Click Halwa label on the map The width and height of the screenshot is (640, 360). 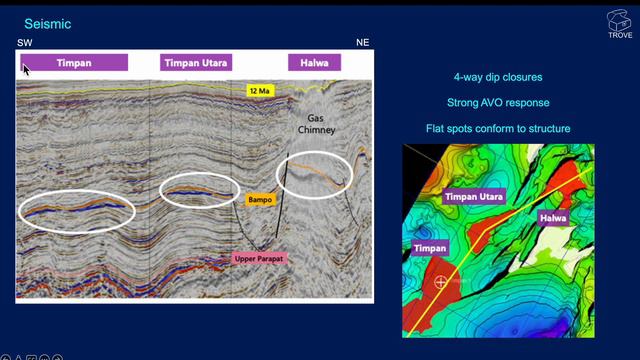coord(553,218)
